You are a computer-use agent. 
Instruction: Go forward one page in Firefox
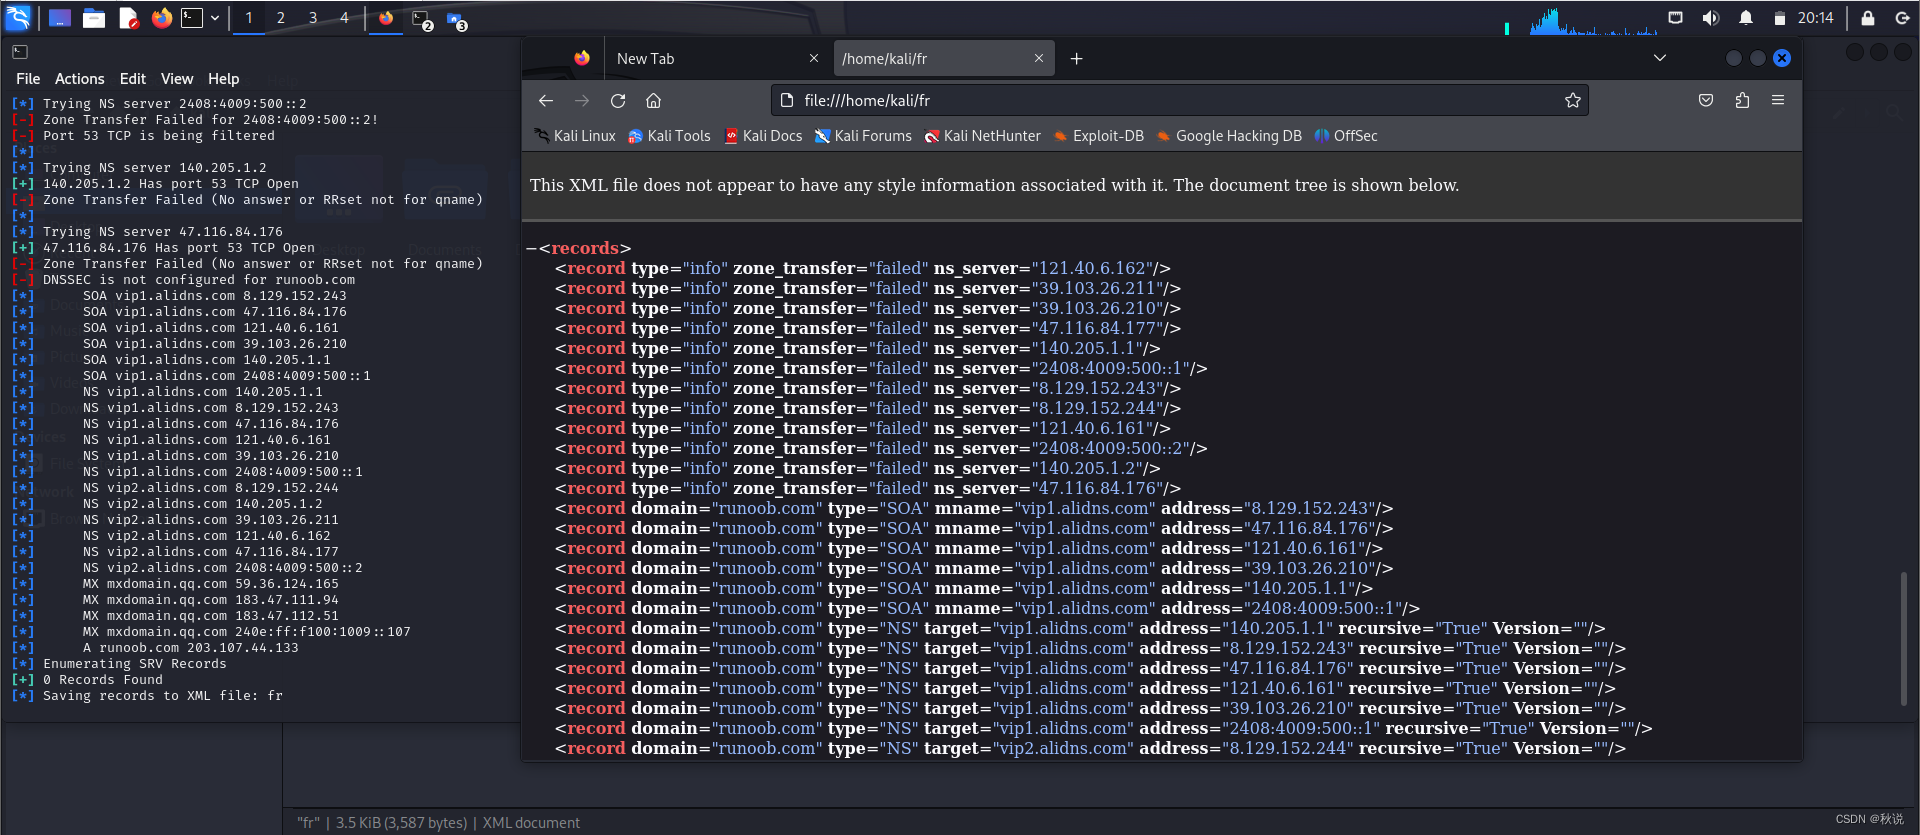(x=582, y=100)
